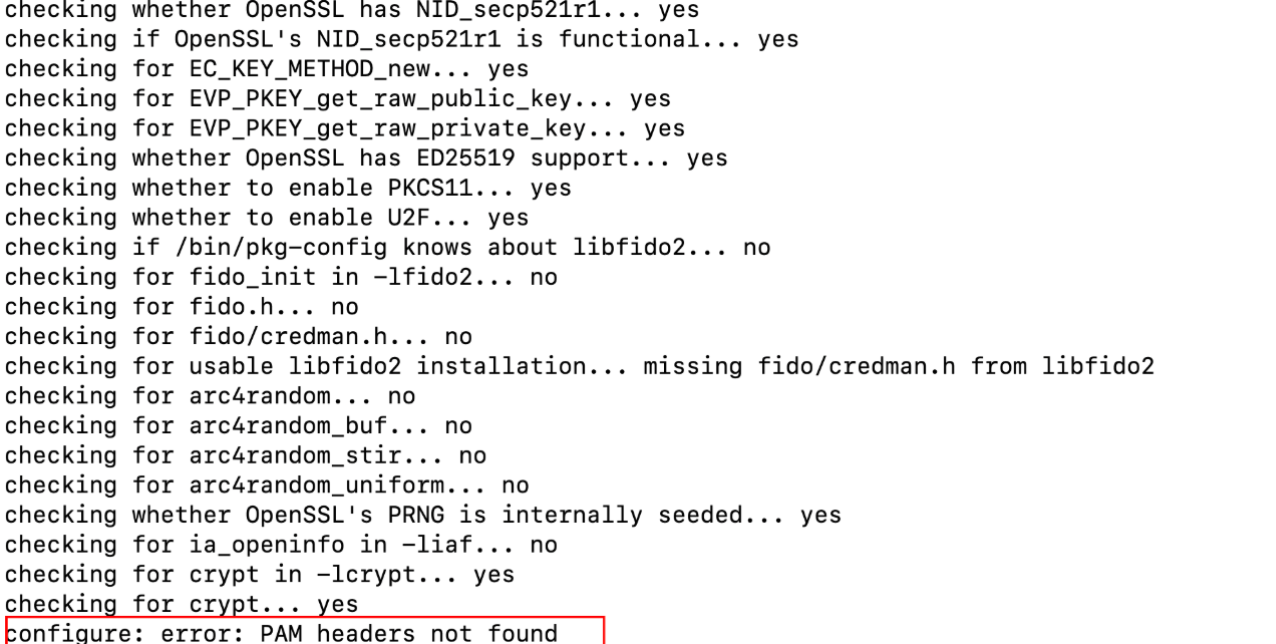Click the arc4random_uniform check line

click(267, 485)
